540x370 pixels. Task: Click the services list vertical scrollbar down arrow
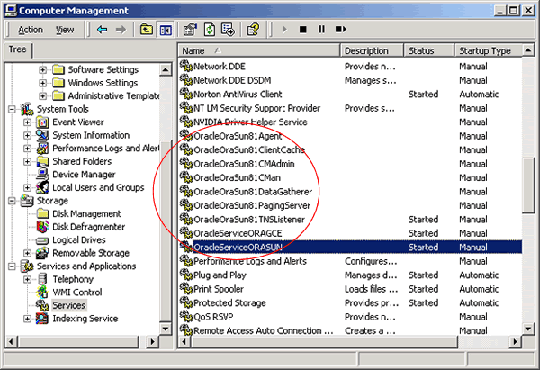(x=528, y=328)
